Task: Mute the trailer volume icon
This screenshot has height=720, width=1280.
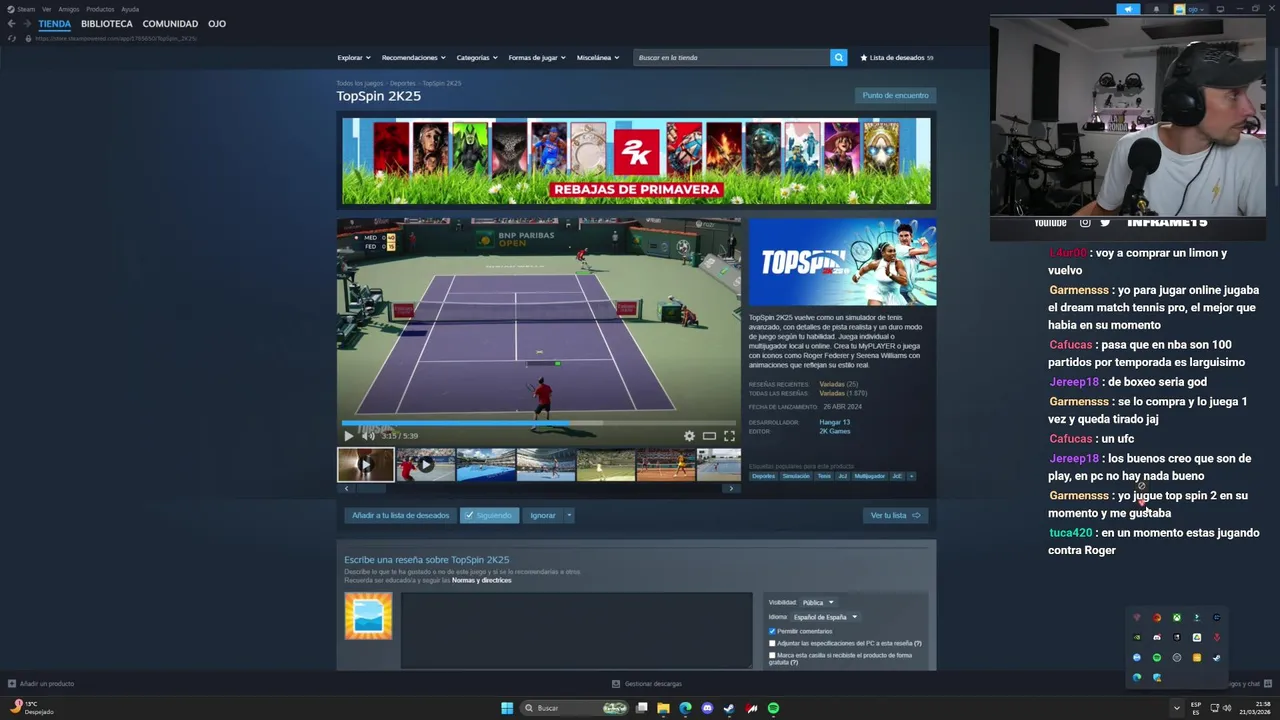Action: pyautogui.click(x=368, y=436)
